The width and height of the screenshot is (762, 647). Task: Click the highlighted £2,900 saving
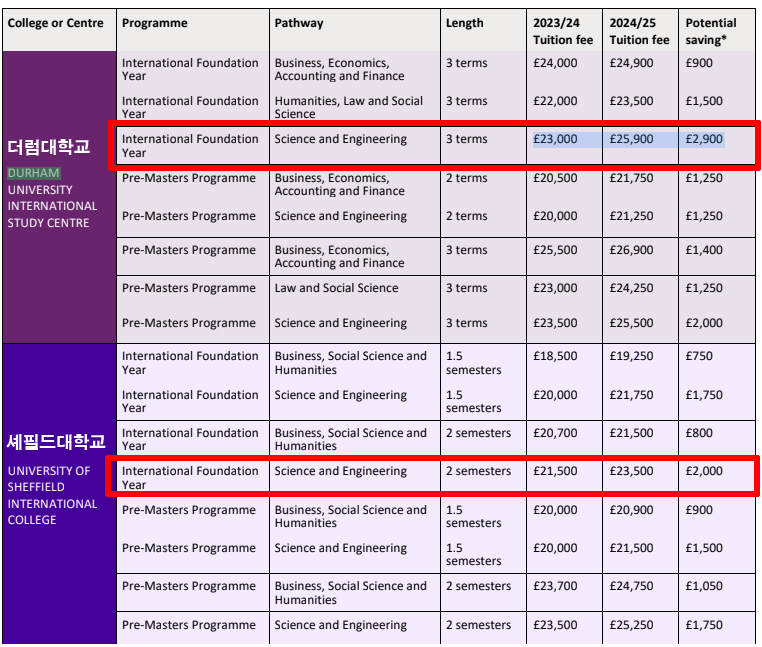coord(704,139)
